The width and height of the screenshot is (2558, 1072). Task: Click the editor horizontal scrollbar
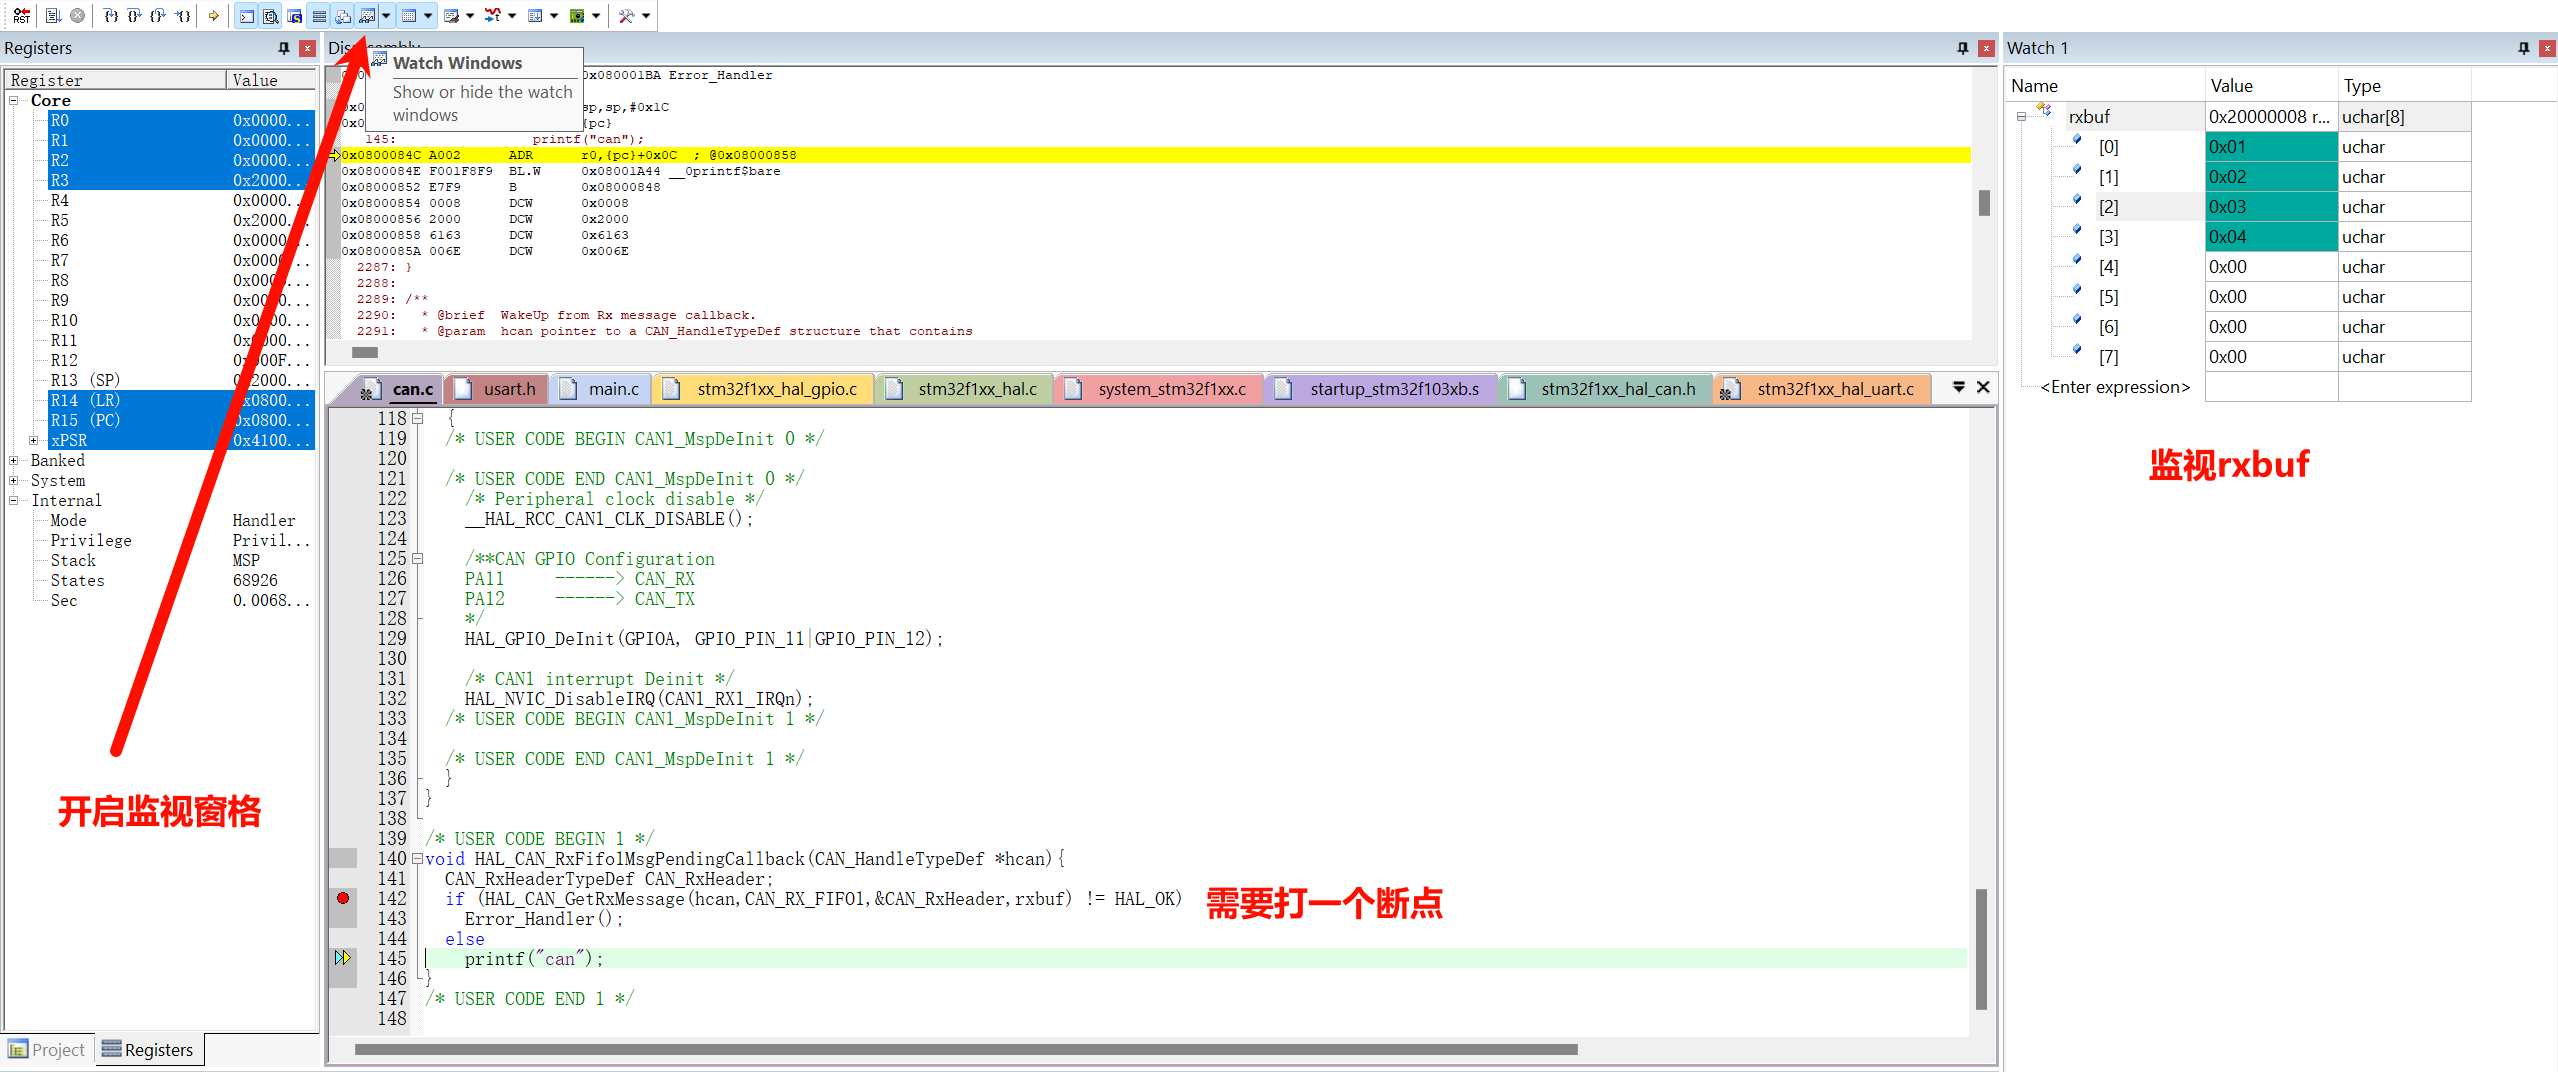[966, 1050]
